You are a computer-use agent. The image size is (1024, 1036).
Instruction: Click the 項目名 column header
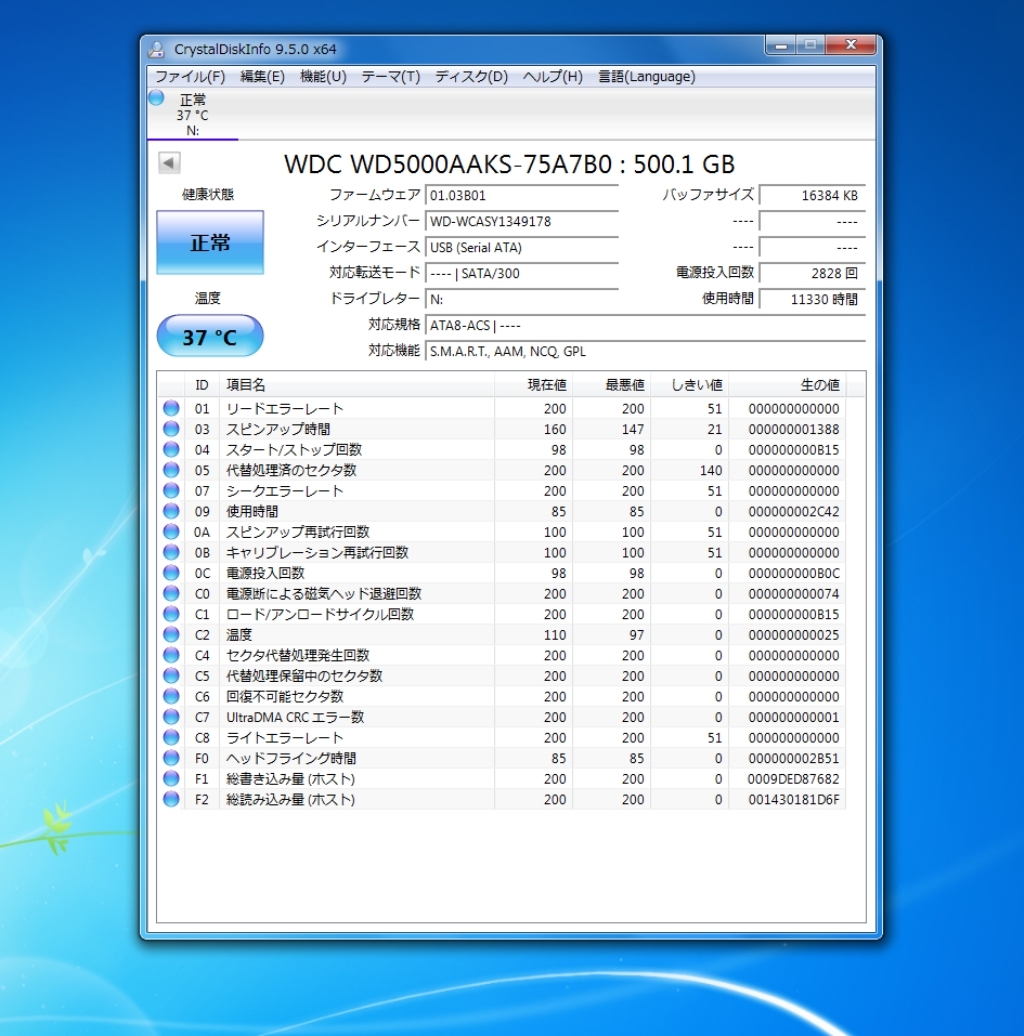point(246,385)
